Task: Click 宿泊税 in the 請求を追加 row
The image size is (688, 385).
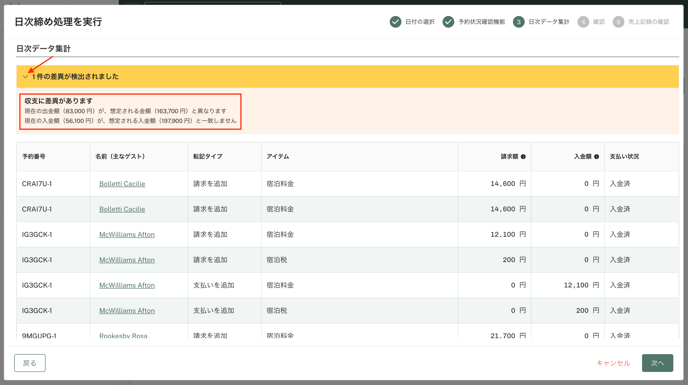Action: click(276, 260)
